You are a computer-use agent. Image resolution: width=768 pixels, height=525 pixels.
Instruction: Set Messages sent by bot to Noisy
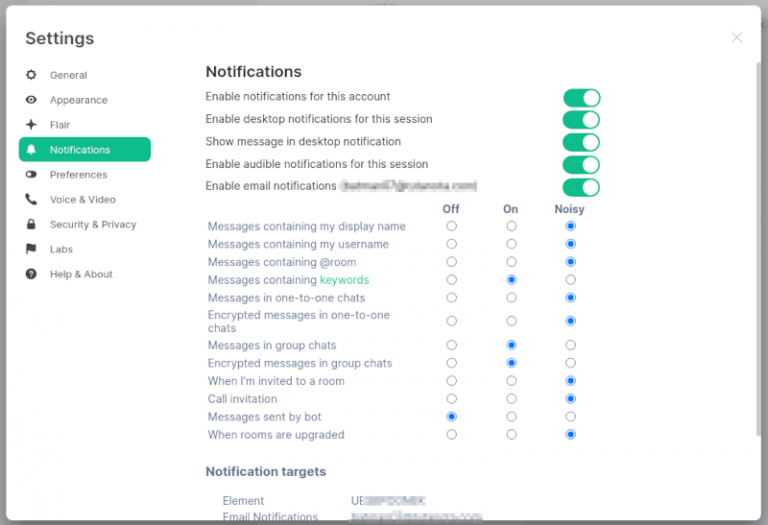point(570,417)
